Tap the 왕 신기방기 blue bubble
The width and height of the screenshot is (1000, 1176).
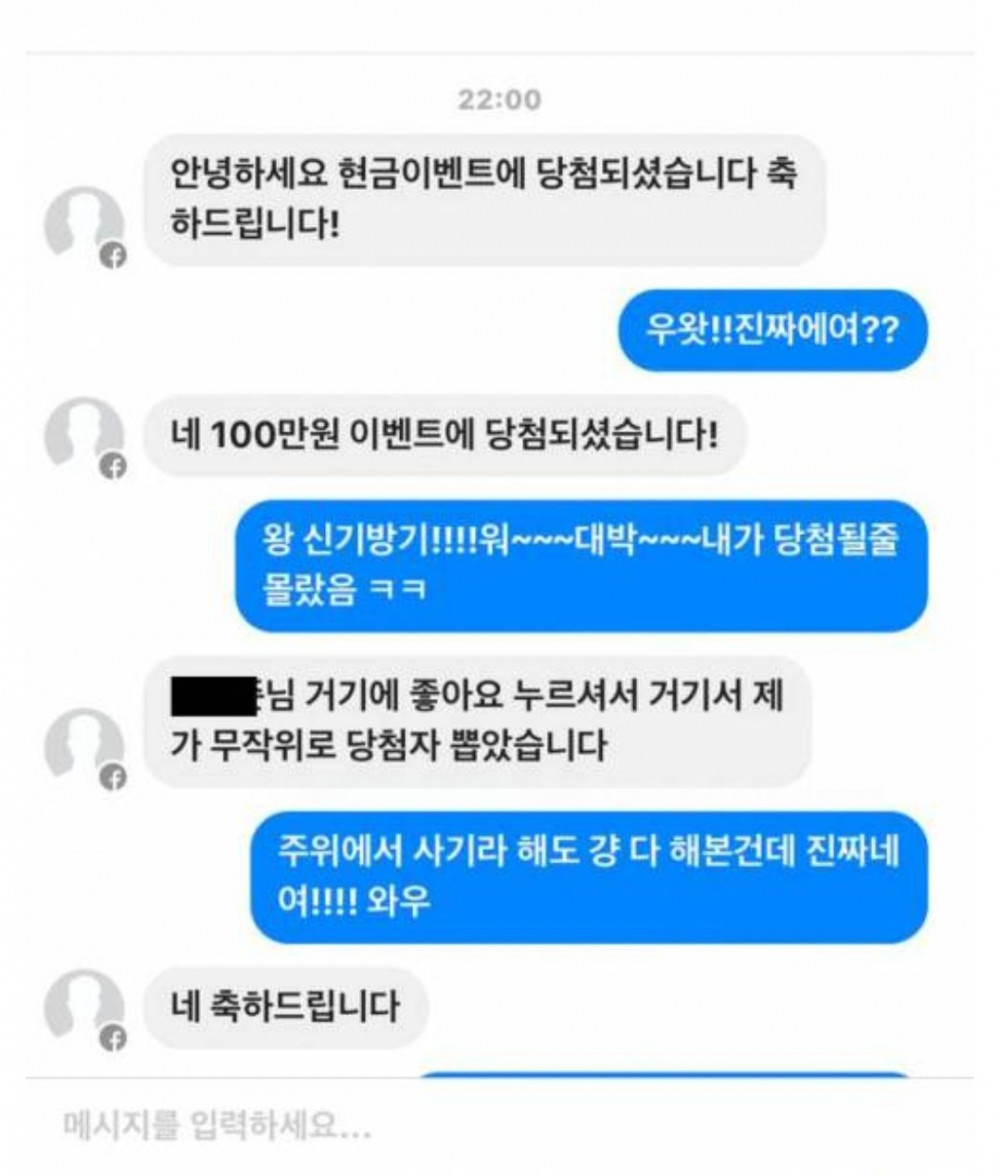[581, 566]
